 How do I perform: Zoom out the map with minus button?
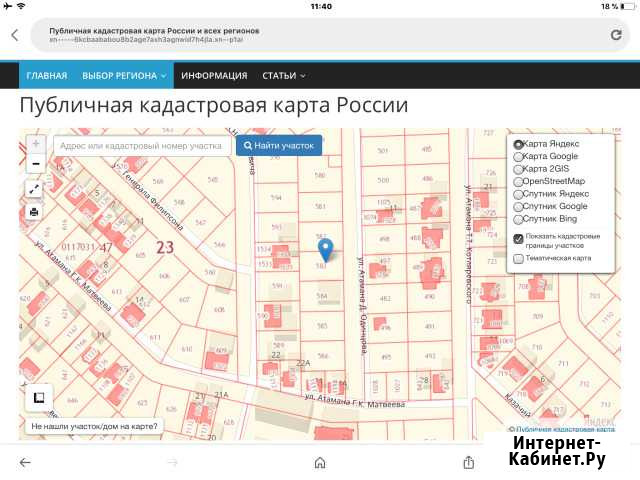[36, 164]
